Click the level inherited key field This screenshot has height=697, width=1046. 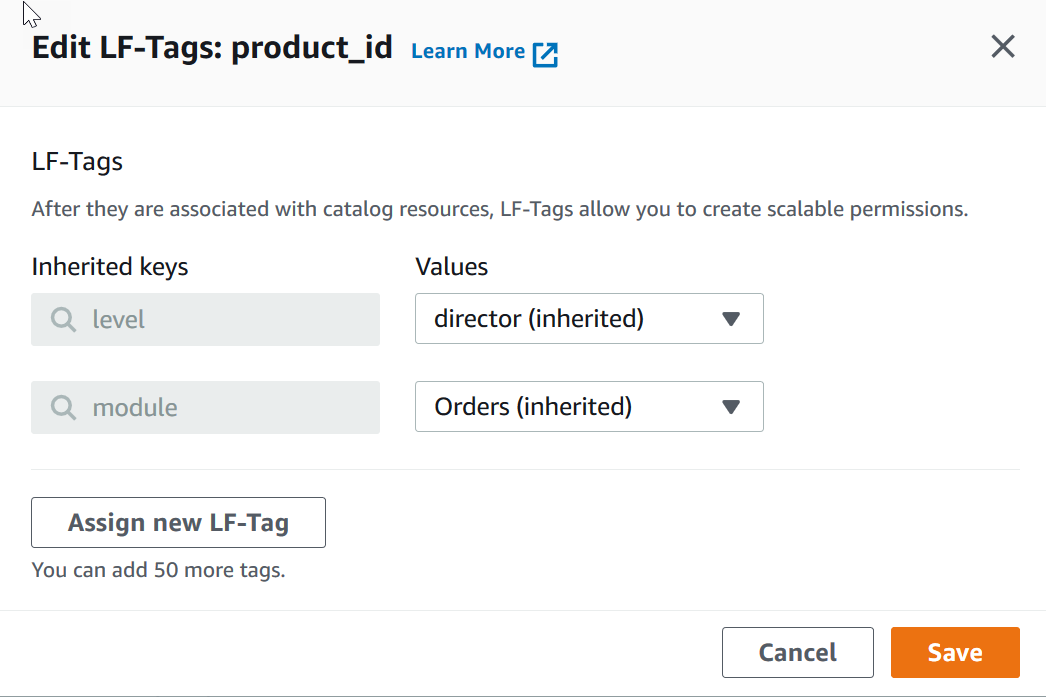[205, 319]
